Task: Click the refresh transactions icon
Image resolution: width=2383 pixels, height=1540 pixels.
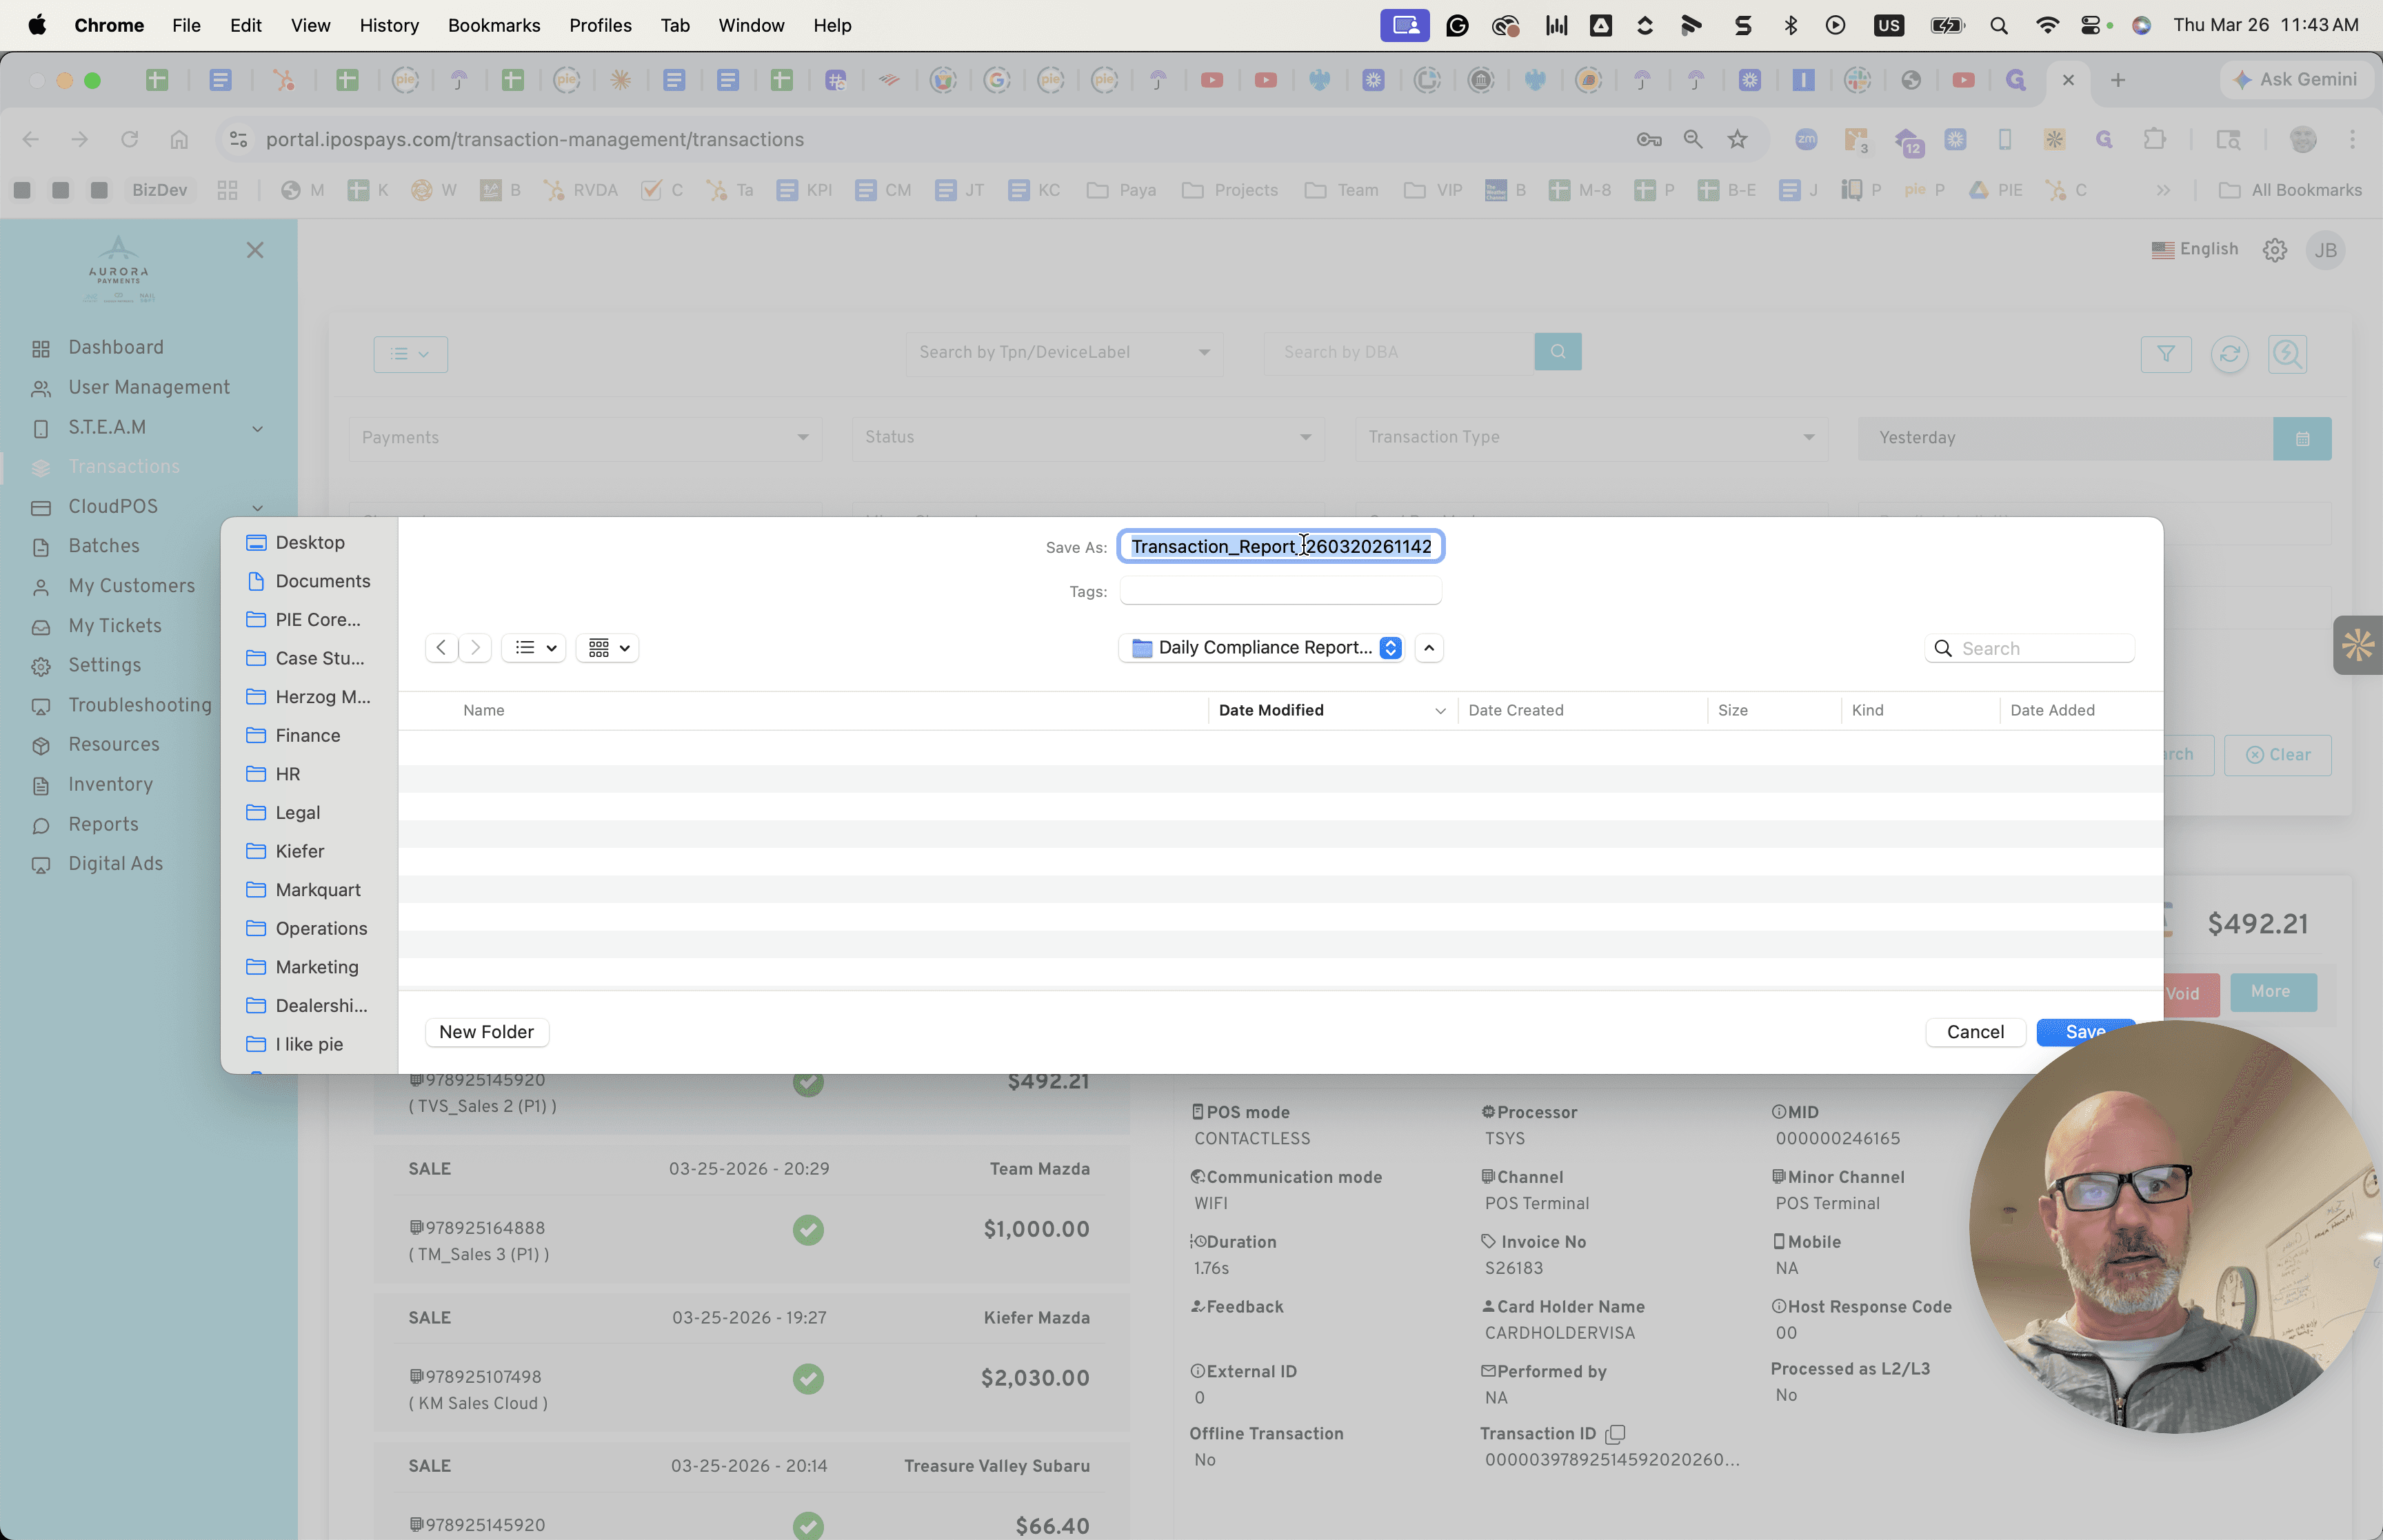Action: [x=2229, y=354]
